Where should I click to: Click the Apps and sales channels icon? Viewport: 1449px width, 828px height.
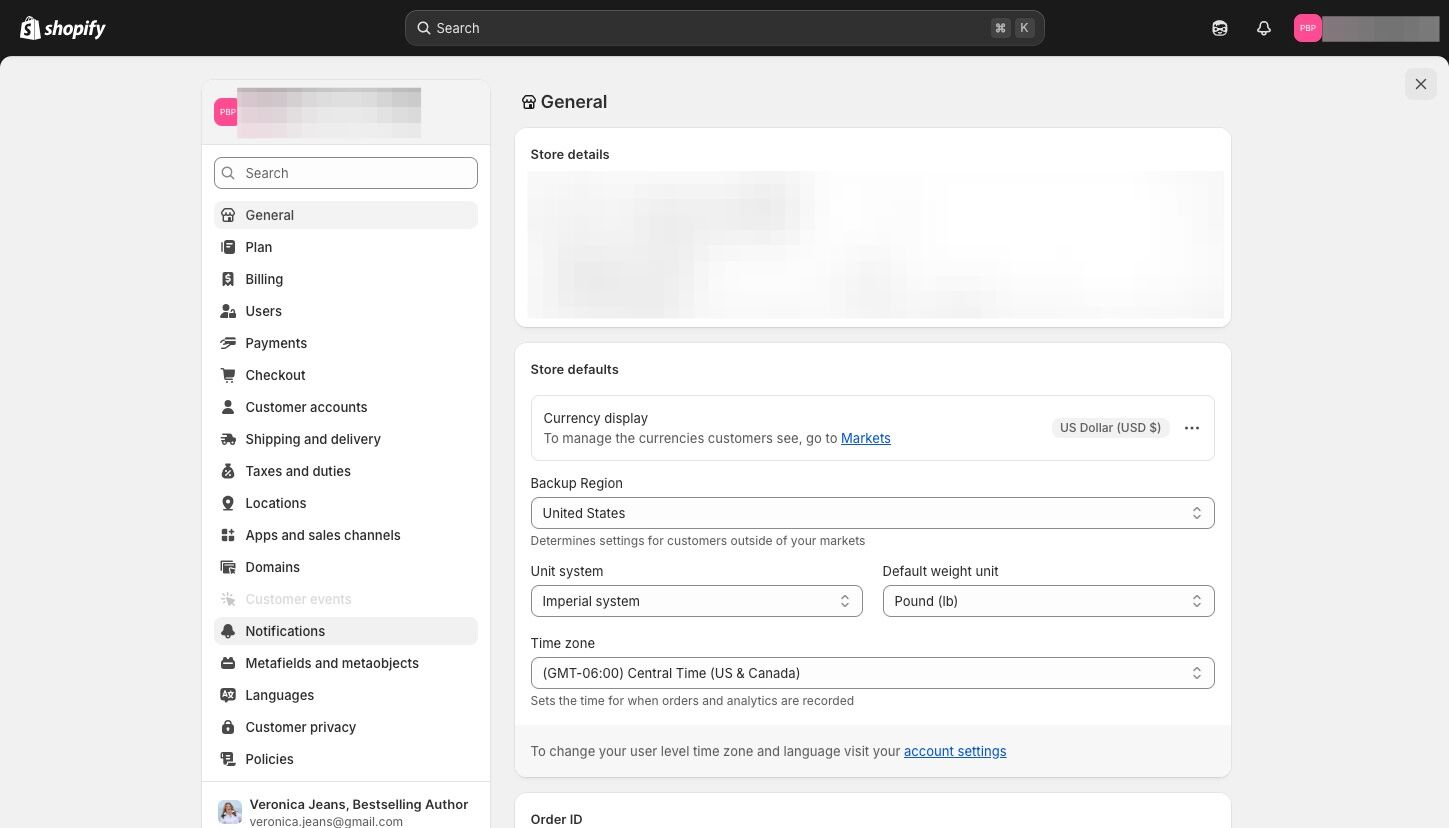pyautogui.click(x=228, y=535)
